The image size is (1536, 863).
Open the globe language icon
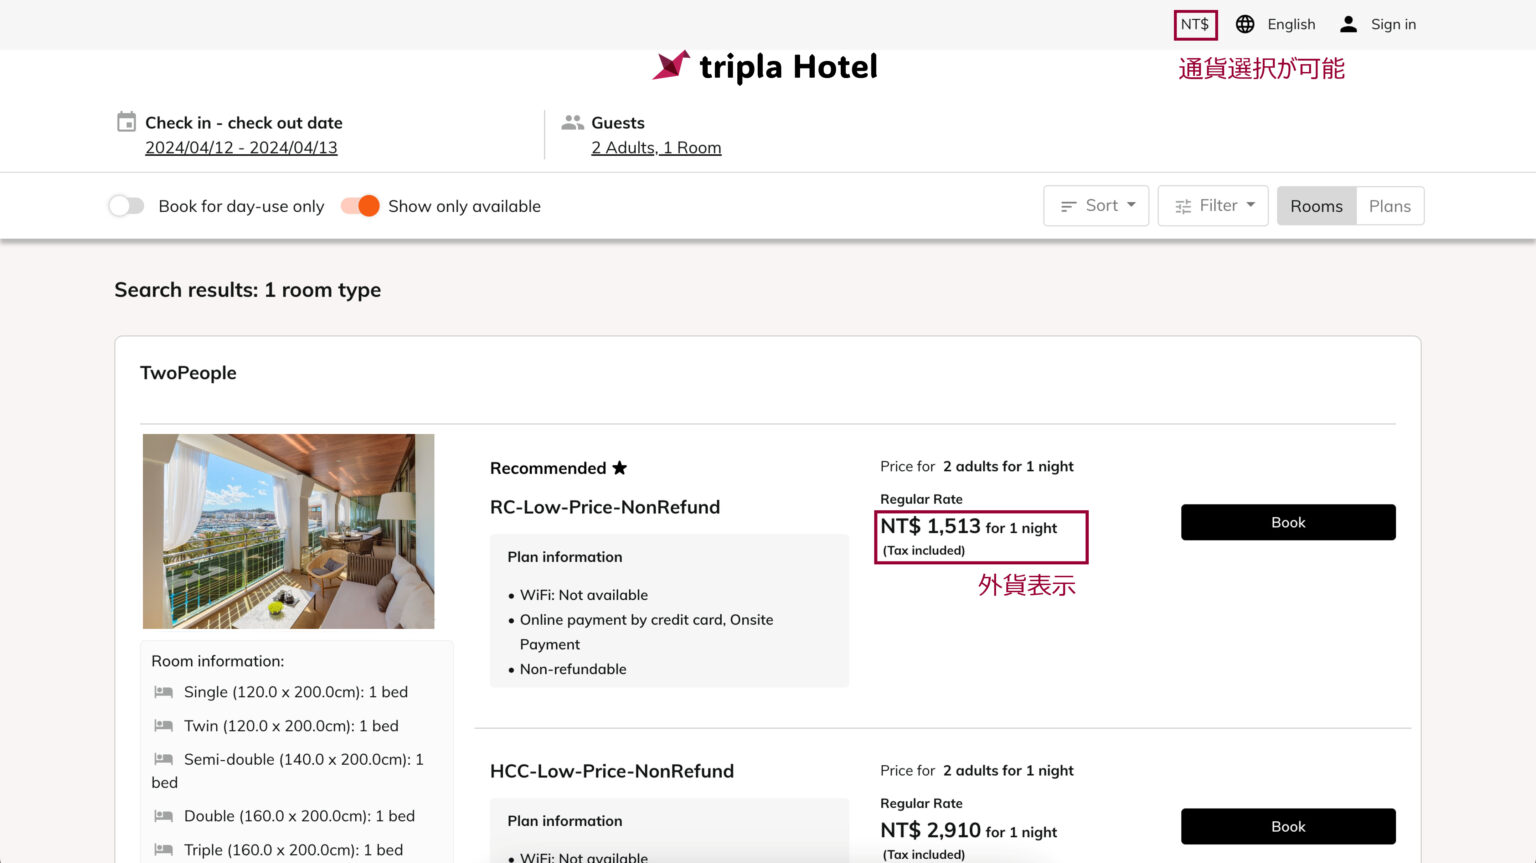click(x=1245, y=23)
